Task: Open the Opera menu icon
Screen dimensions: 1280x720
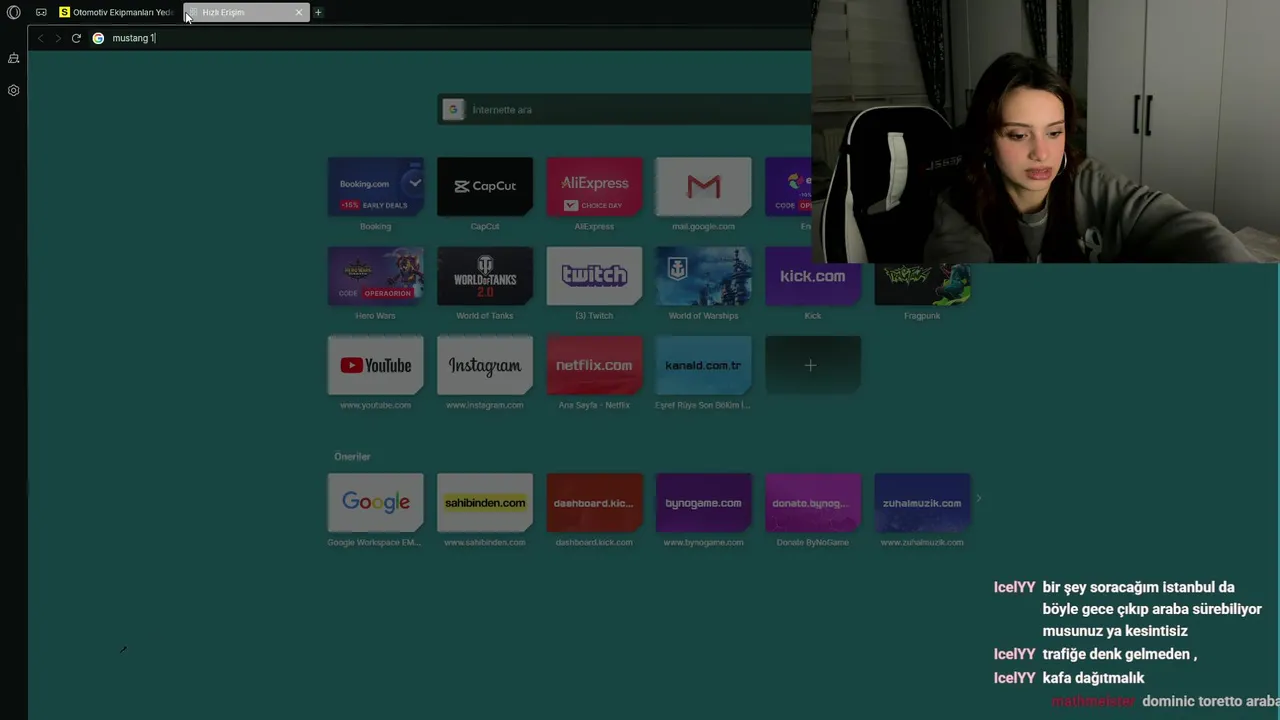Action: tap(14, 12)
